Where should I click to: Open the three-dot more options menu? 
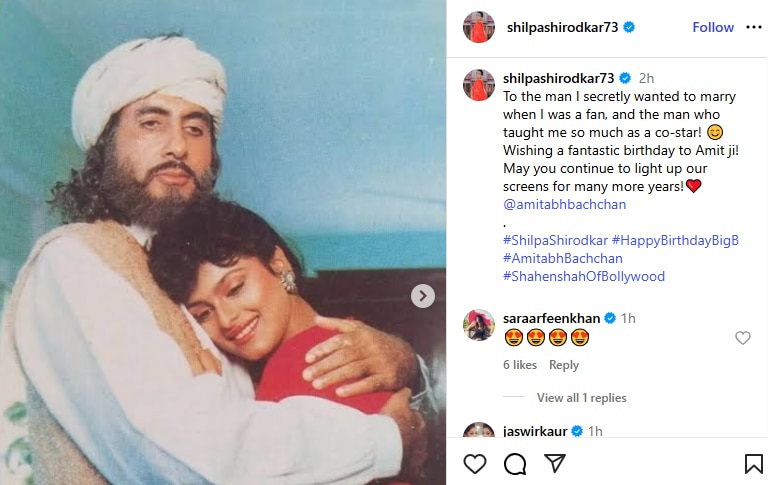pos(754,27)
